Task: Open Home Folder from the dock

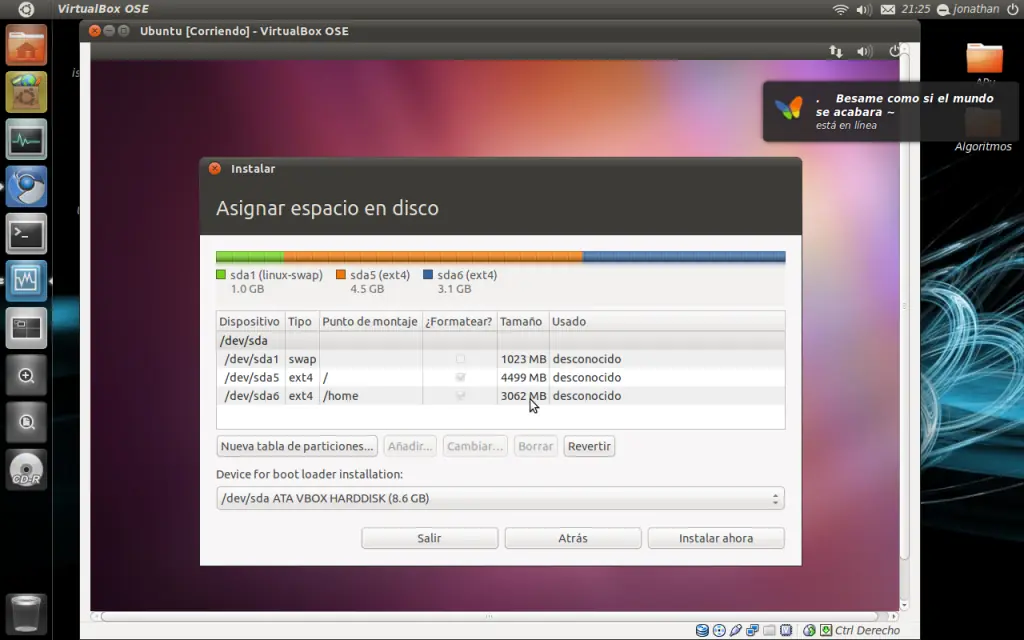Action: tap(26, 46)
